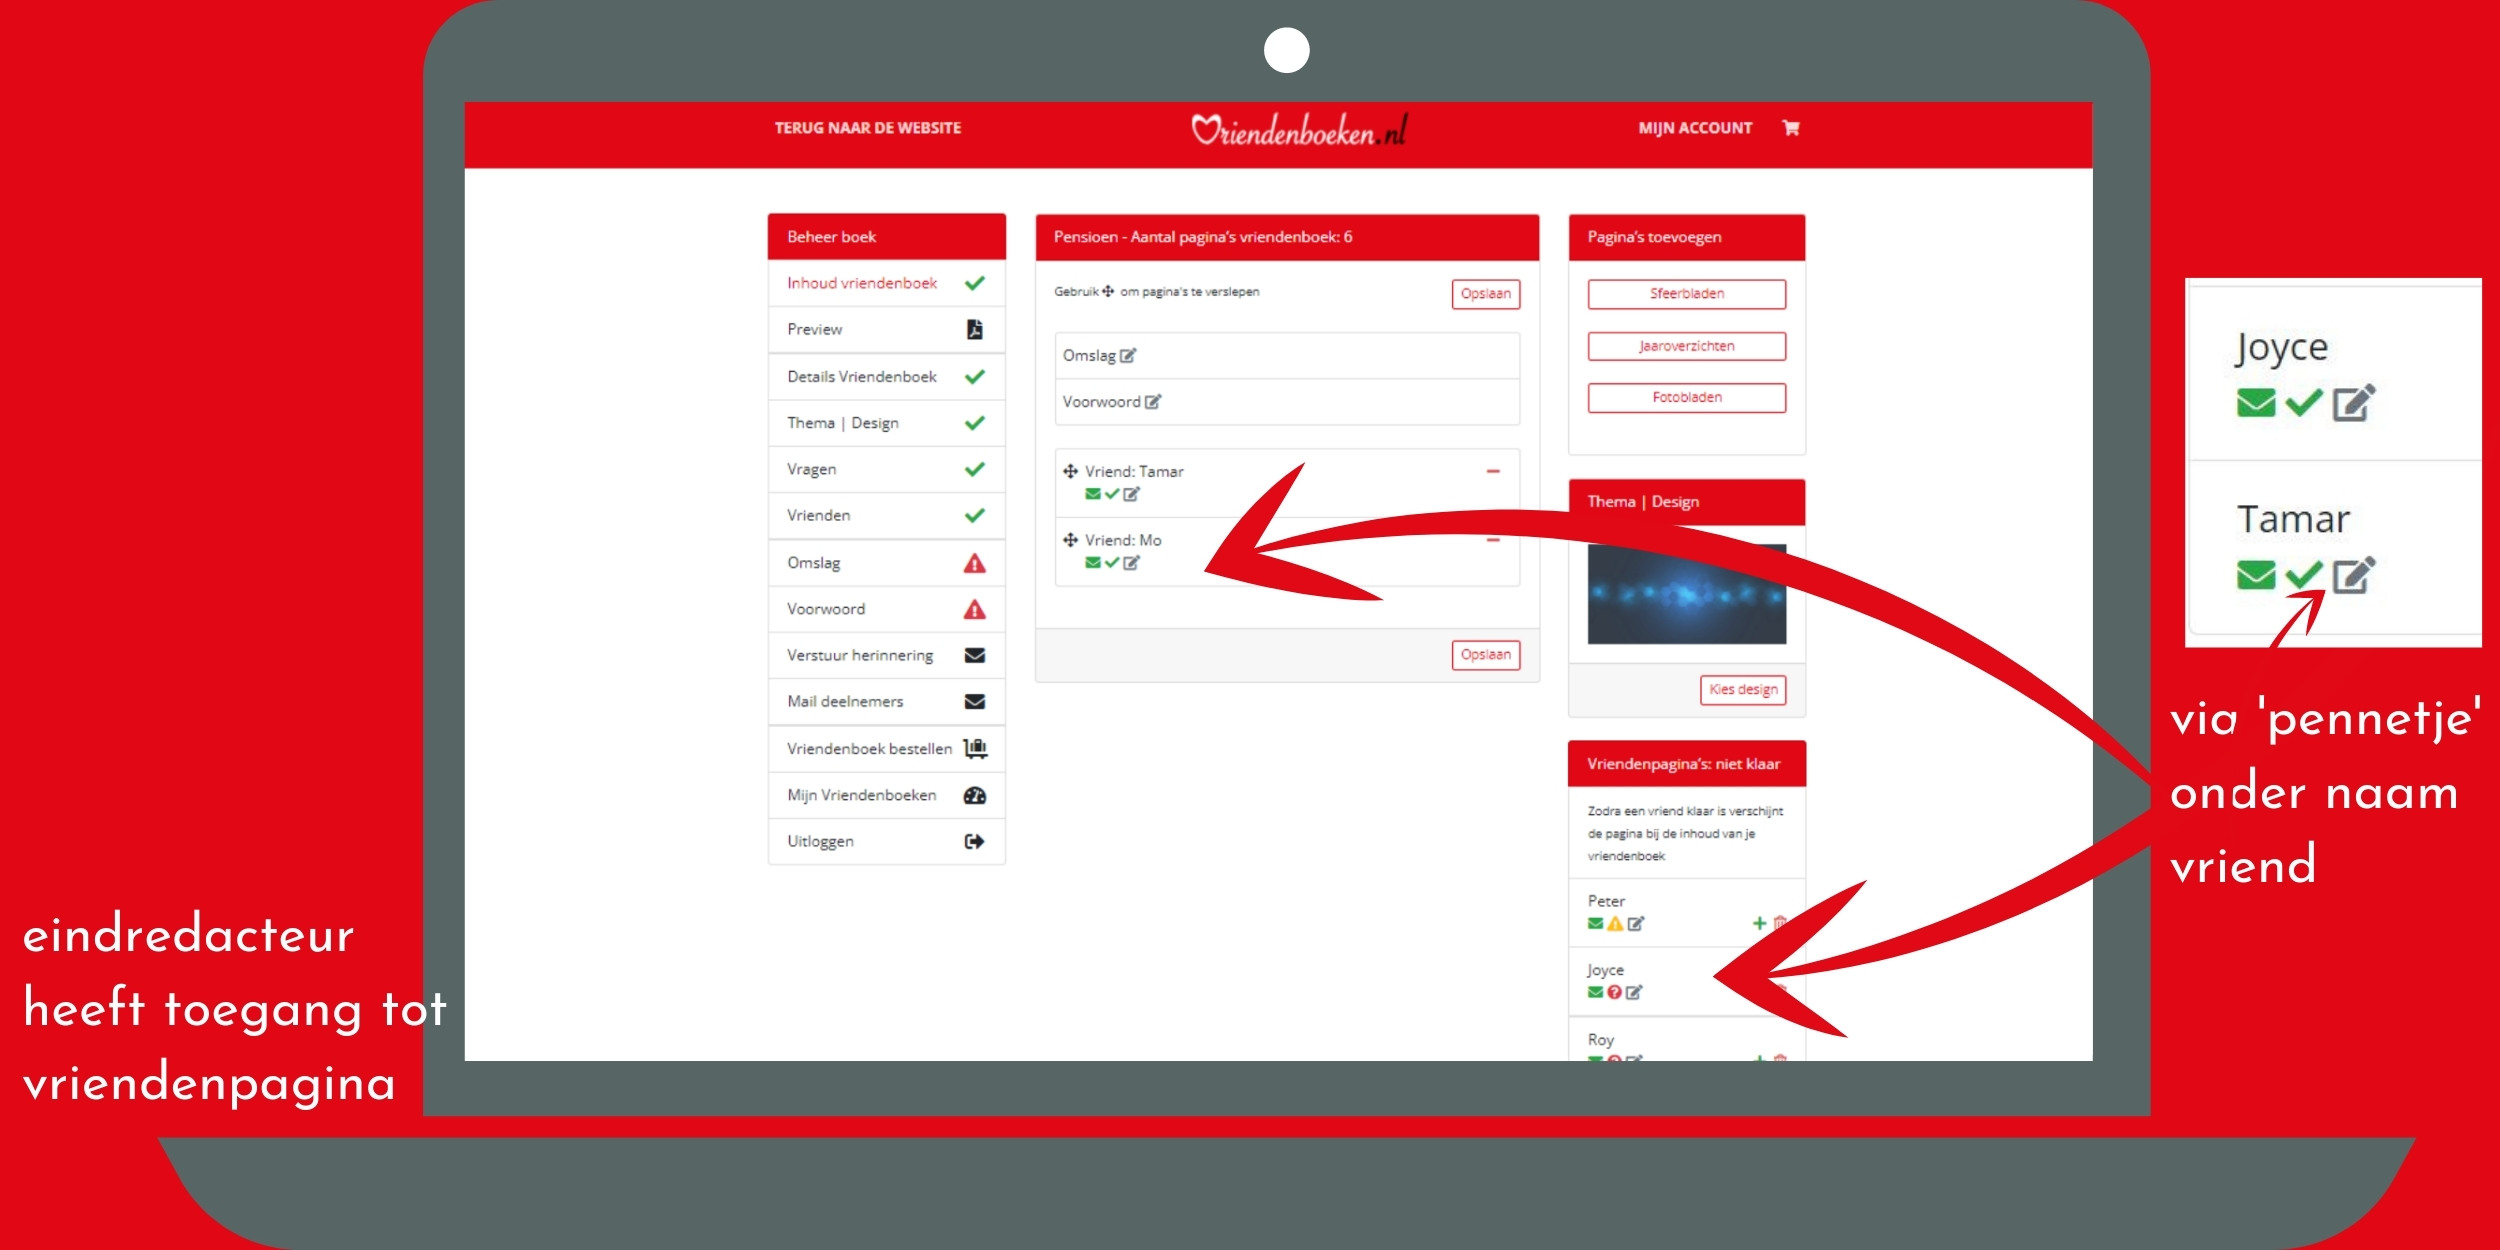The image size is (2500, 1250).
Task: Click the warning triangle on sidebar Omslag row
Action: point(975,563)
